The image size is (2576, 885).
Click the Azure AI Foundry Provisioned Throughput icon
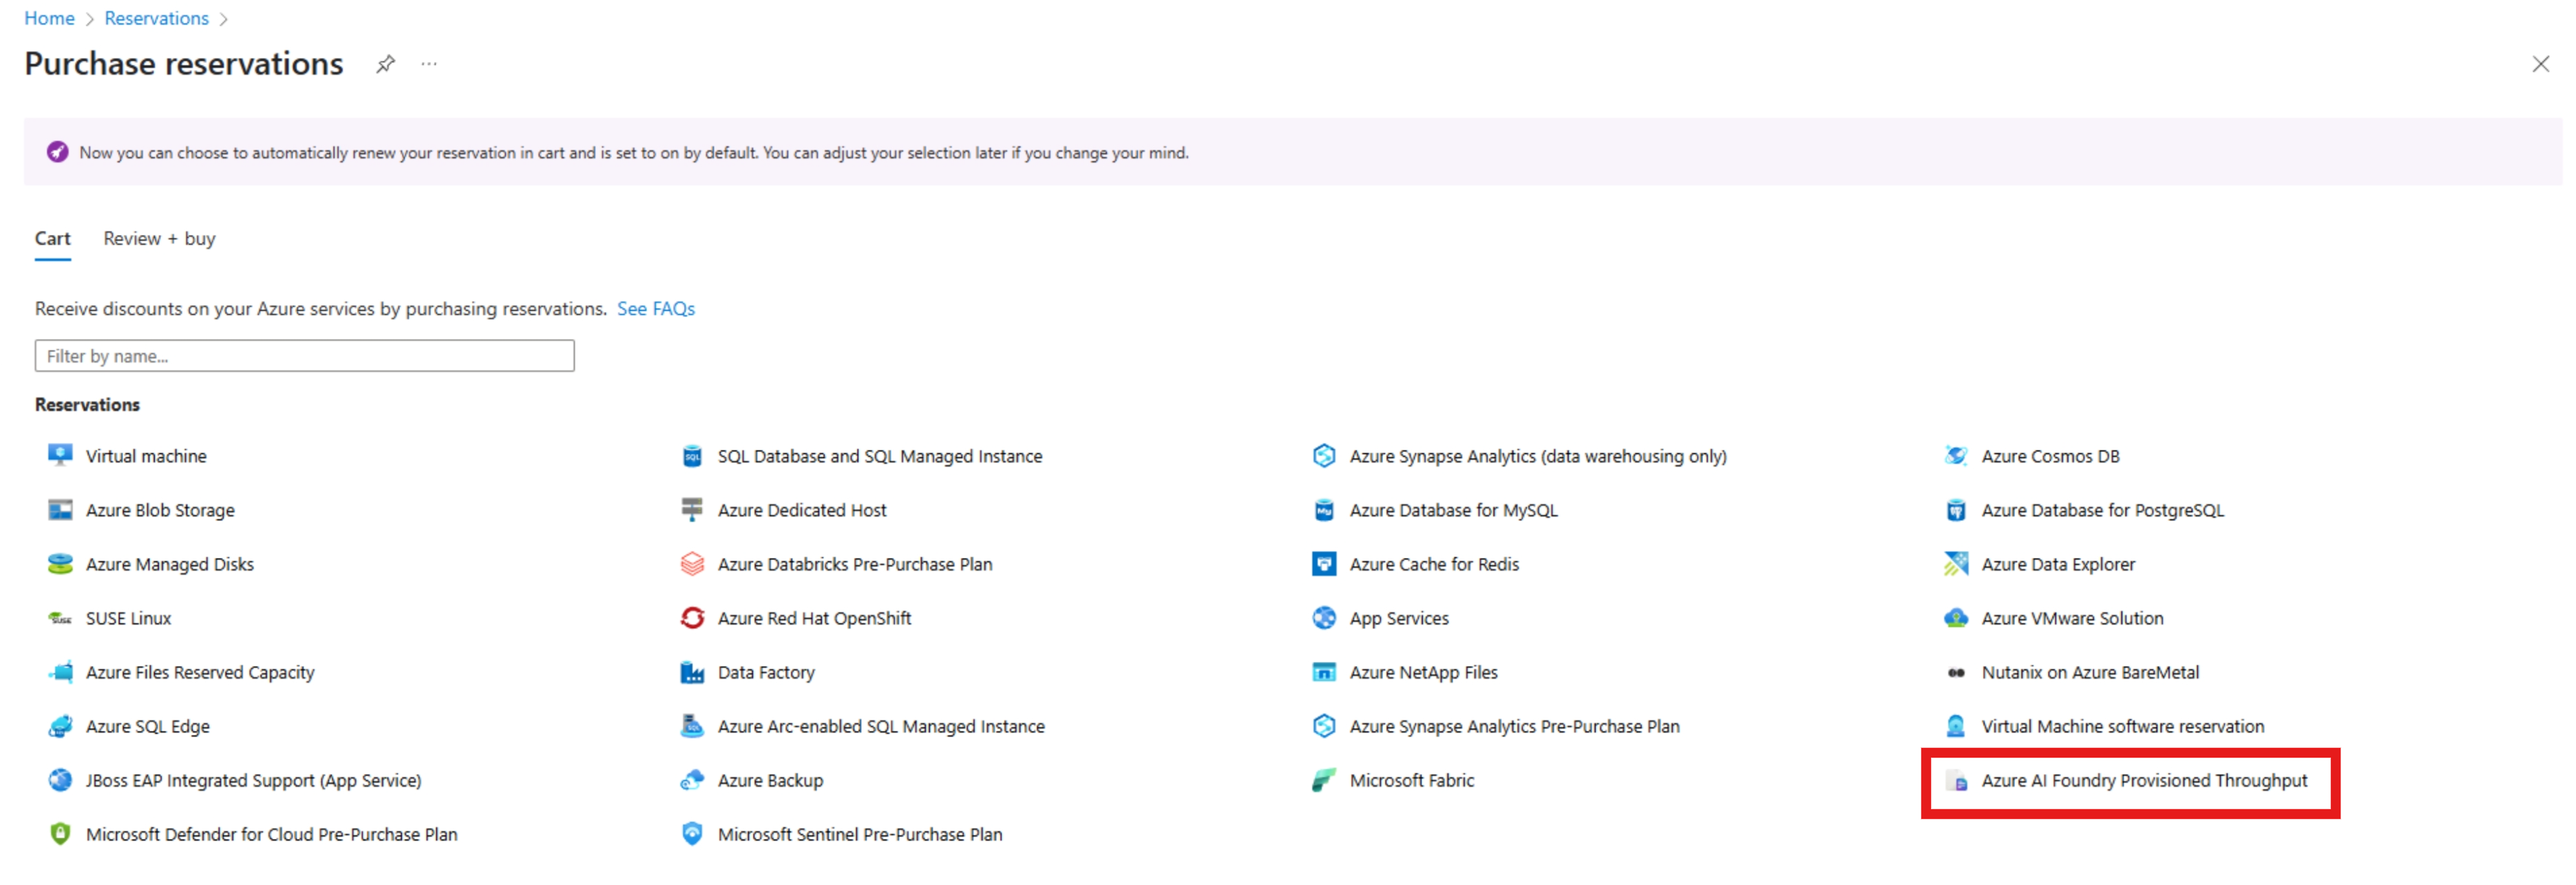[x=1956, y=780]
